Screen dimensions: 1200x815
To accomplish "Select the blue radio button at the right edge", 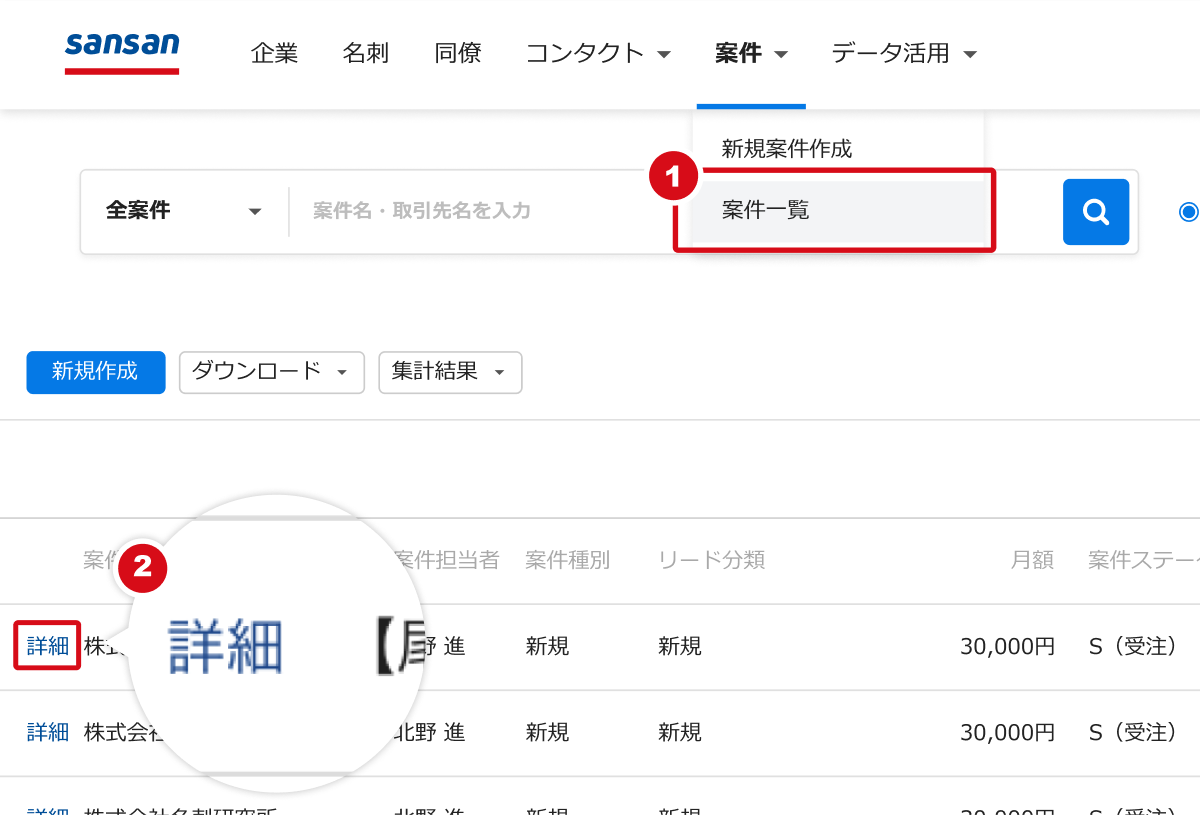I will coord(1189,212).
